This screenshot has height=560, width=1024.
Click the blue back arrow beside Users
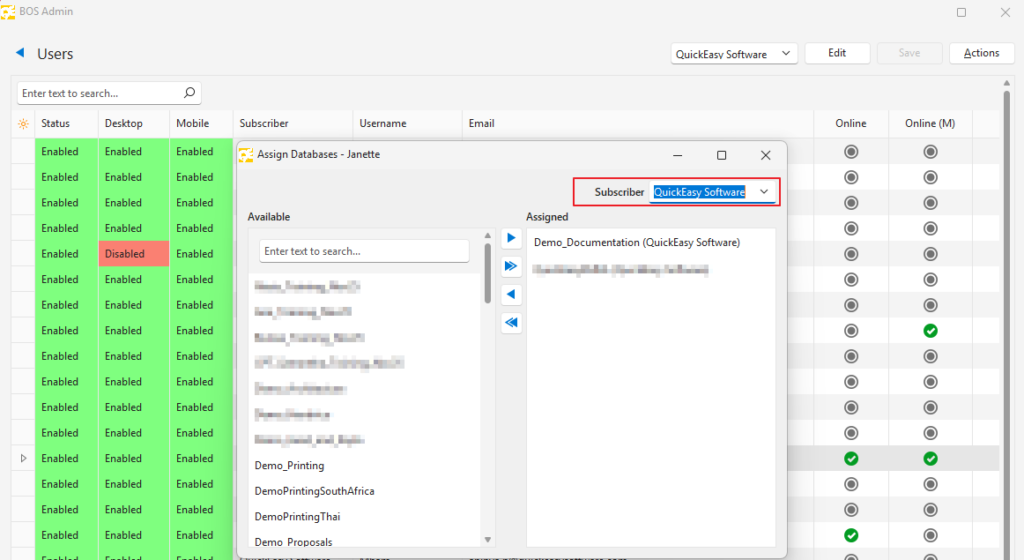click(x=20, y=53)
